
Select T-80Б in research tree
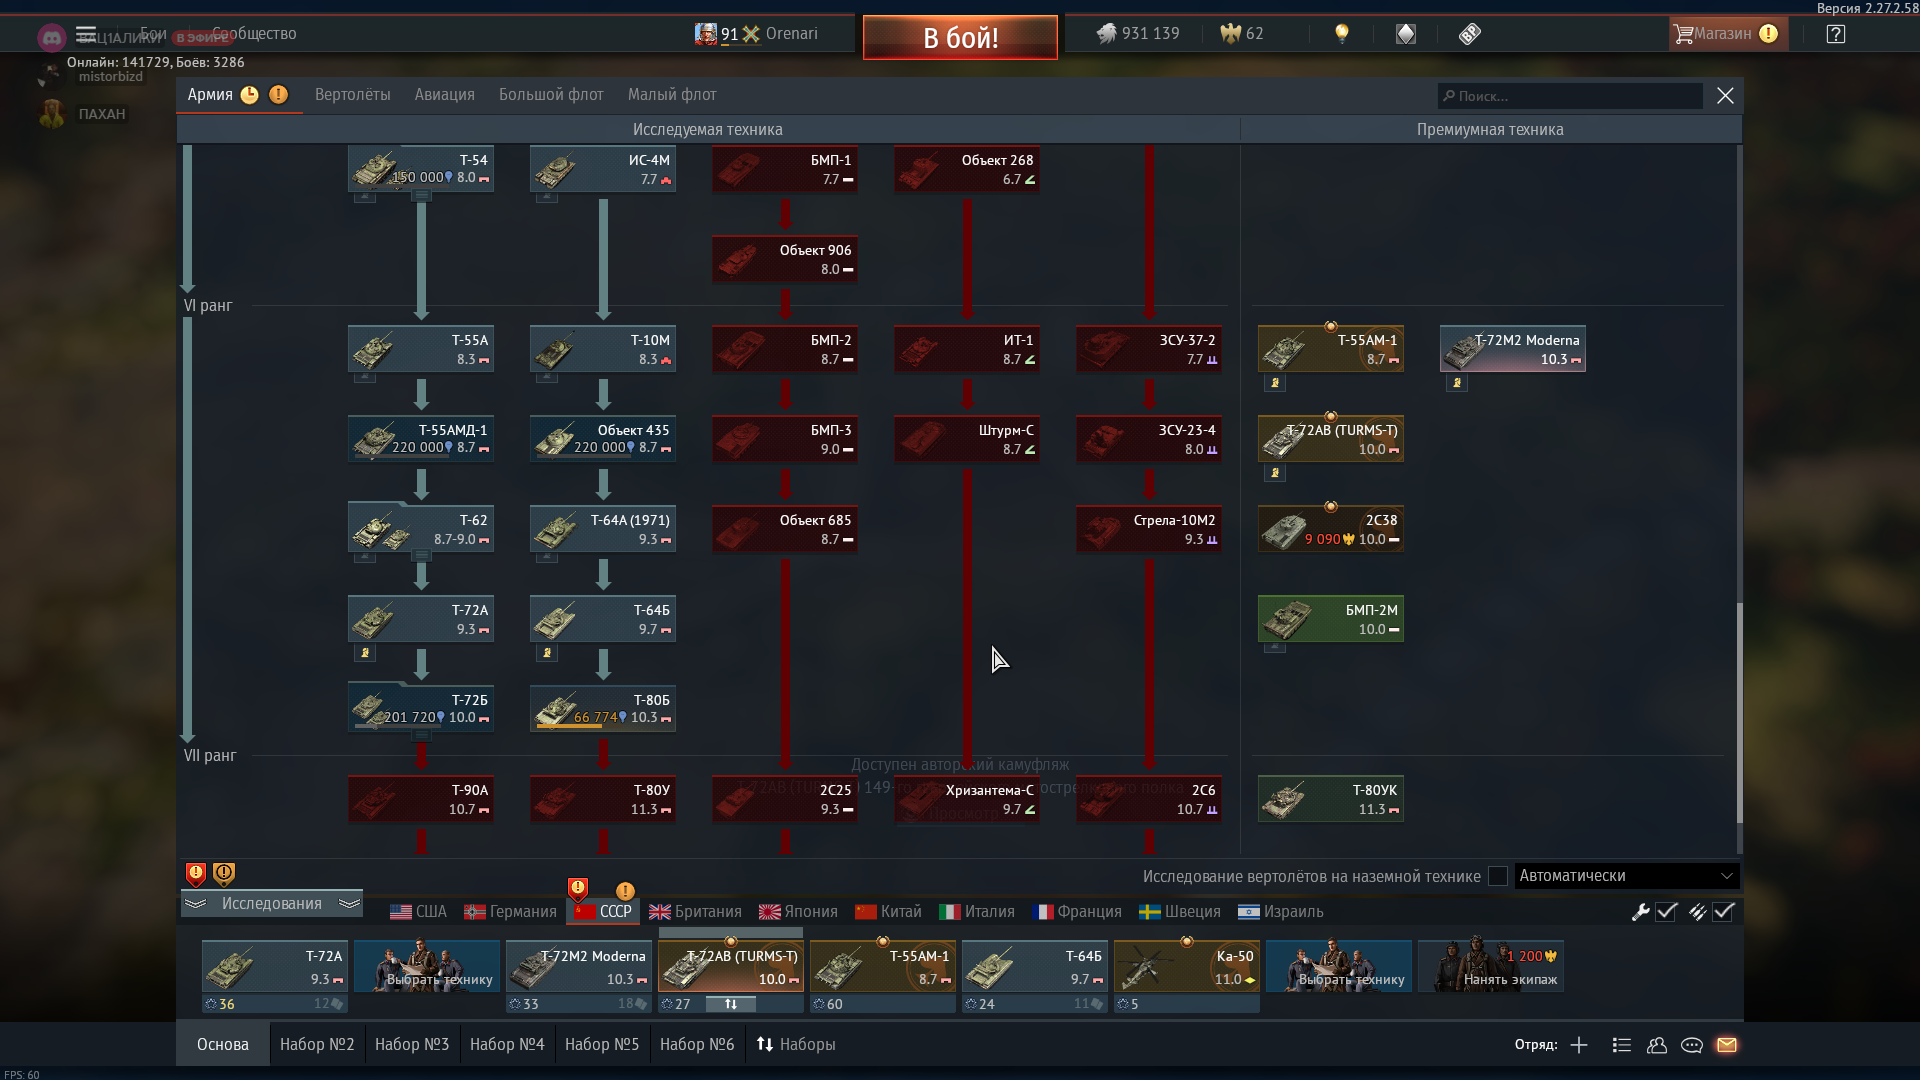(x=603, y=708)
